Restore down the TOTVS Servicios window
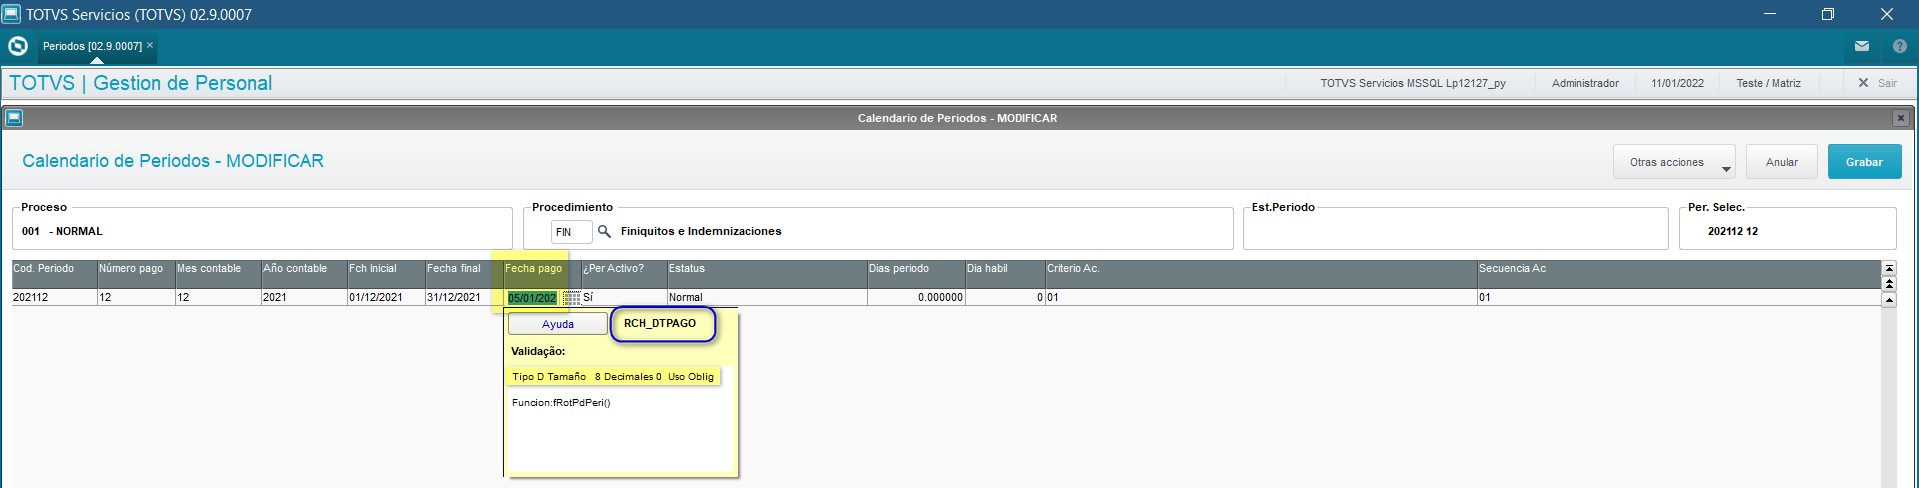This screenshot has width=1919, height=488. tap(1828, 14)
